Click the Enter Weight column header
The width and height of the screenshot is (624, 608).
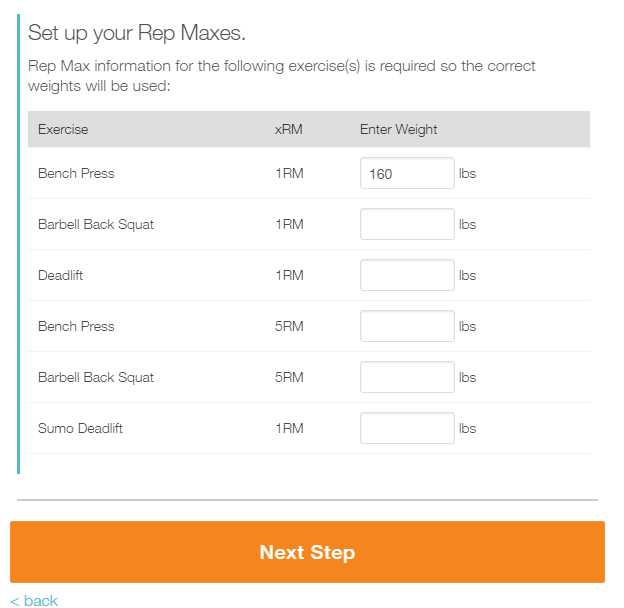398,129
